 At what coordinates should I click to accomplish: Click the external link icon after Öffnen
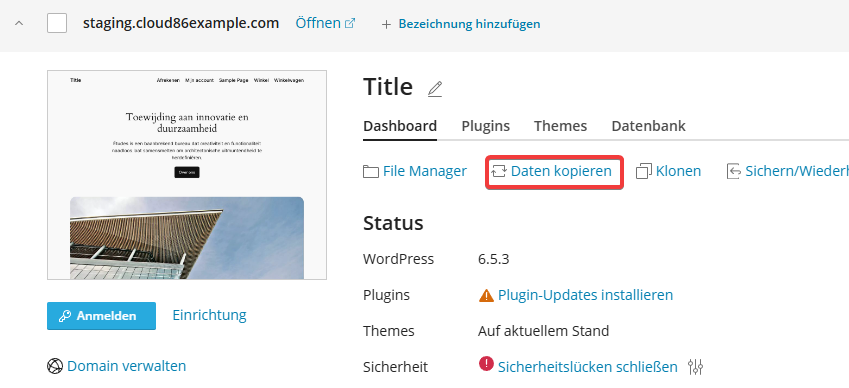350,23
